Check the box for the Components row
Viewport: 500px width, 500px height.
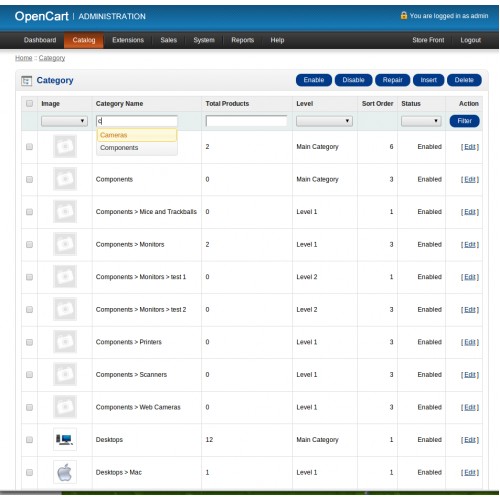click(x=29, y=179)
